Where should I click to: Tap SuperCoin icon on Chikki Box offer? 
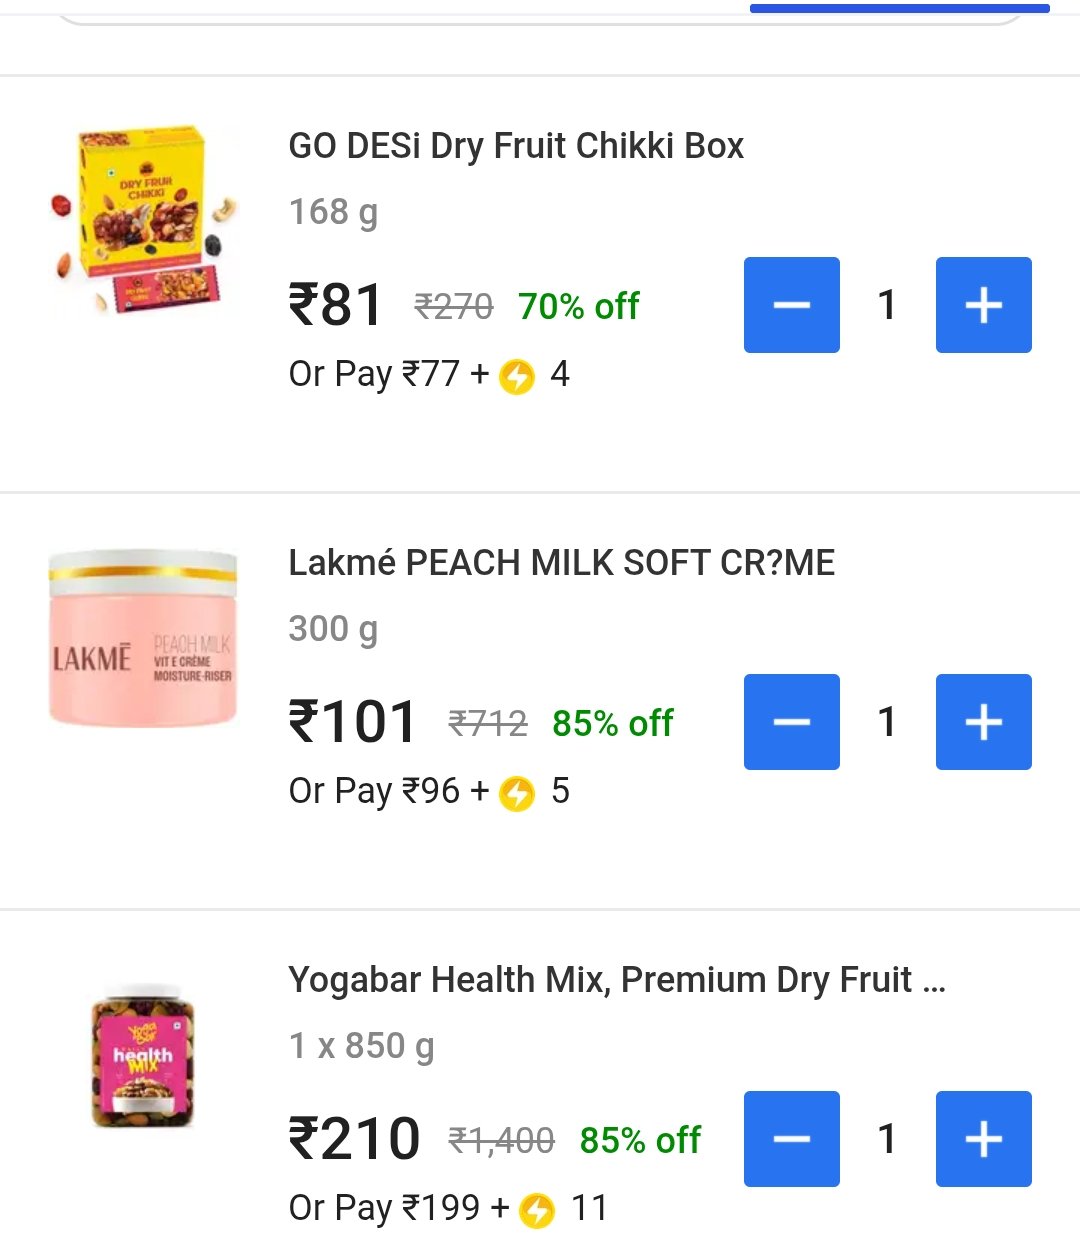point(517,376)
